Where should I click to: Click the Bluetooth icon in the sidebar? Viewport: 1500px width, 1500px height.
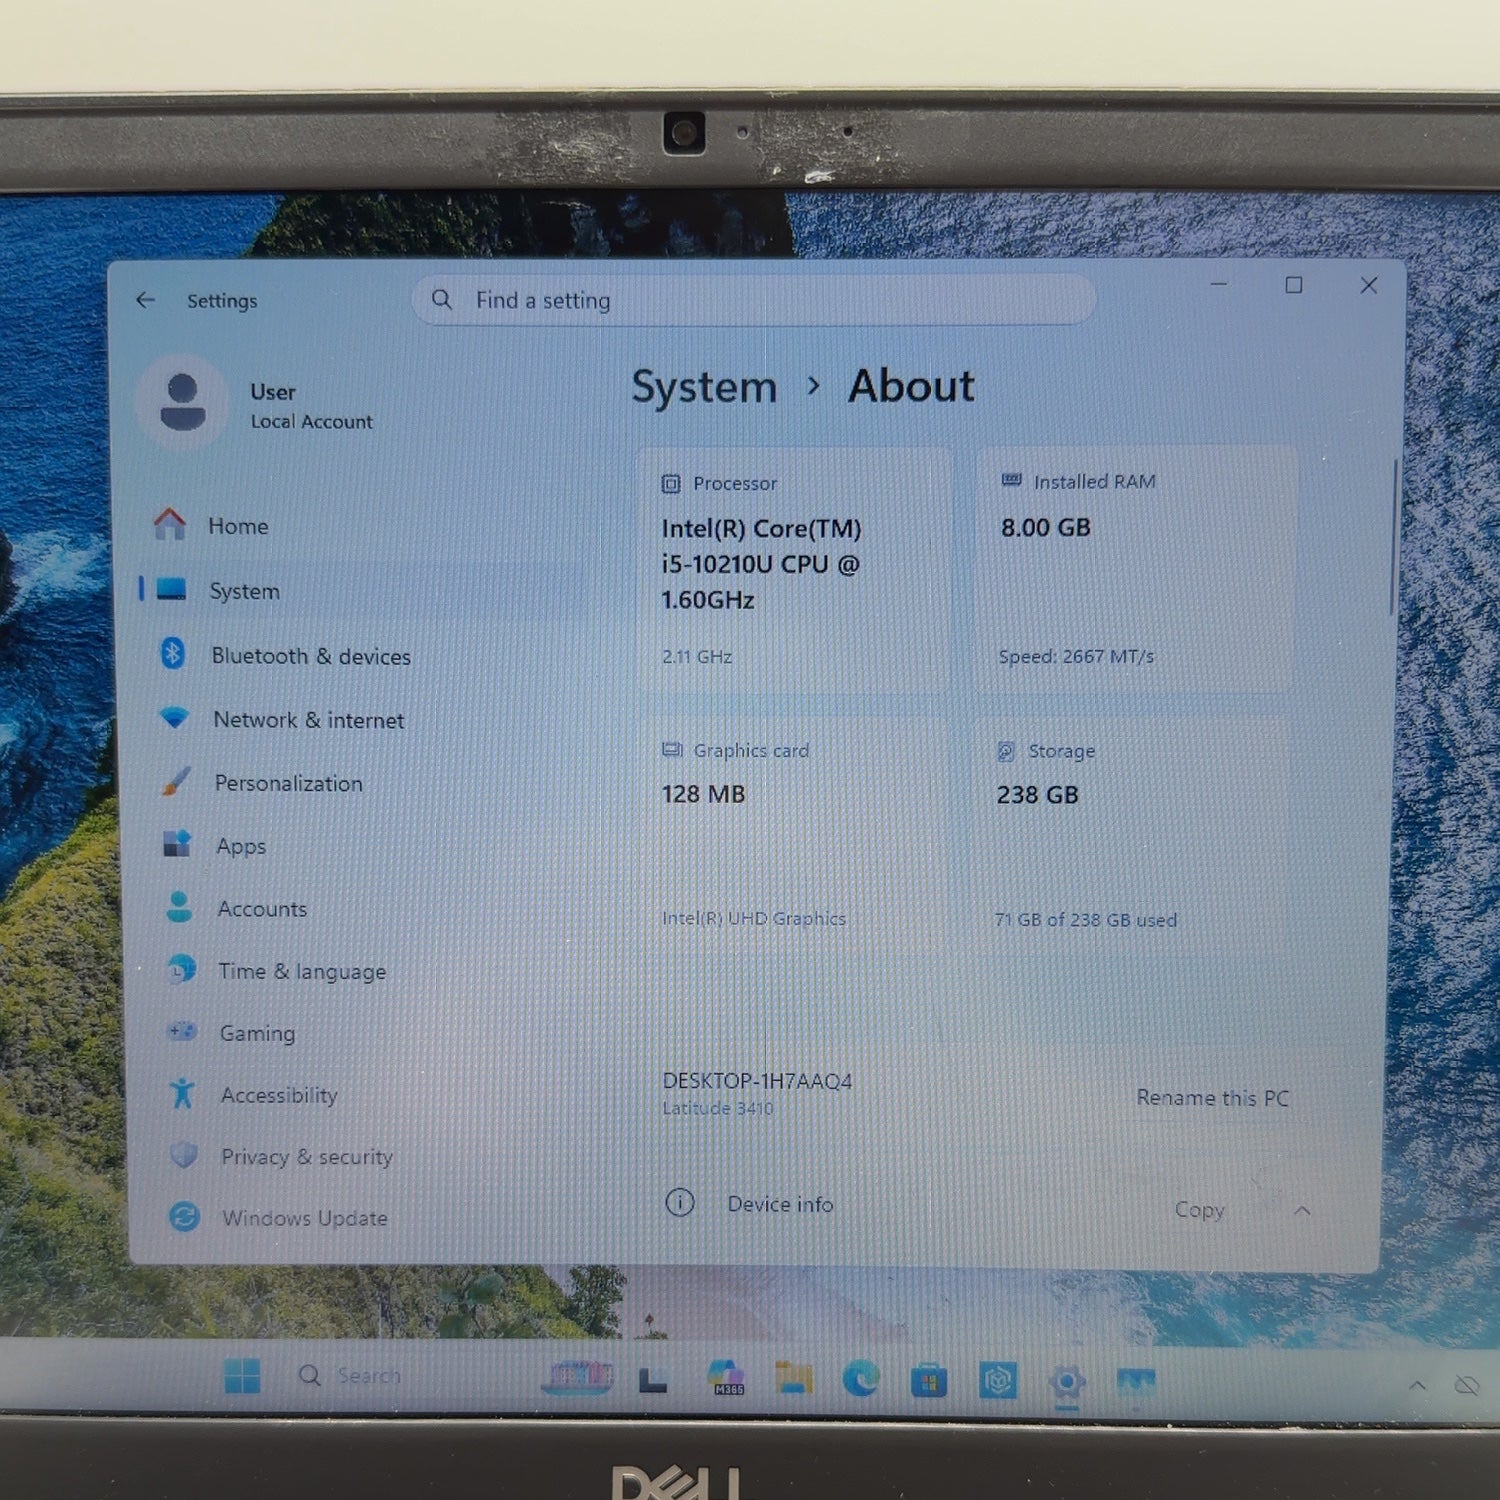click(173, 654)
